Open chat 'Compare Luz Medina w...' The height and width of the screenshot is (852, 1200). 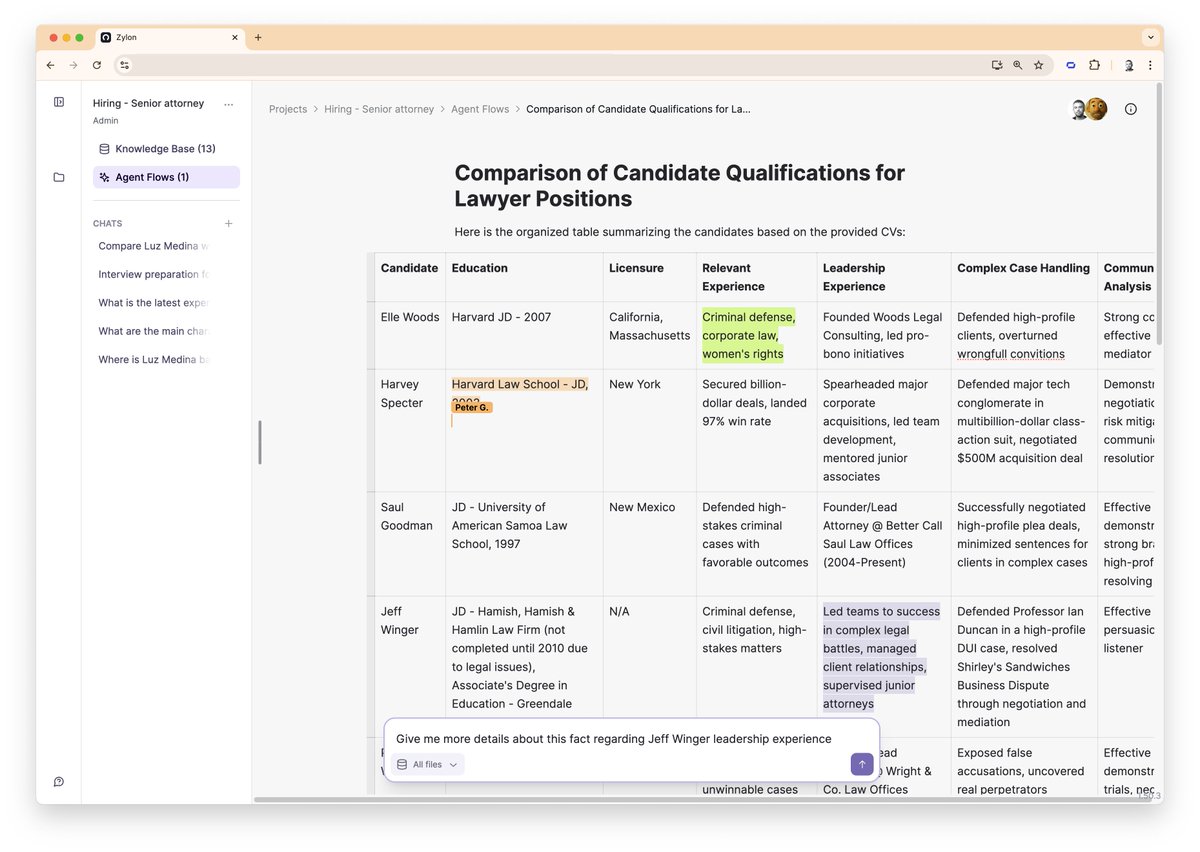(x=155, y=246)
